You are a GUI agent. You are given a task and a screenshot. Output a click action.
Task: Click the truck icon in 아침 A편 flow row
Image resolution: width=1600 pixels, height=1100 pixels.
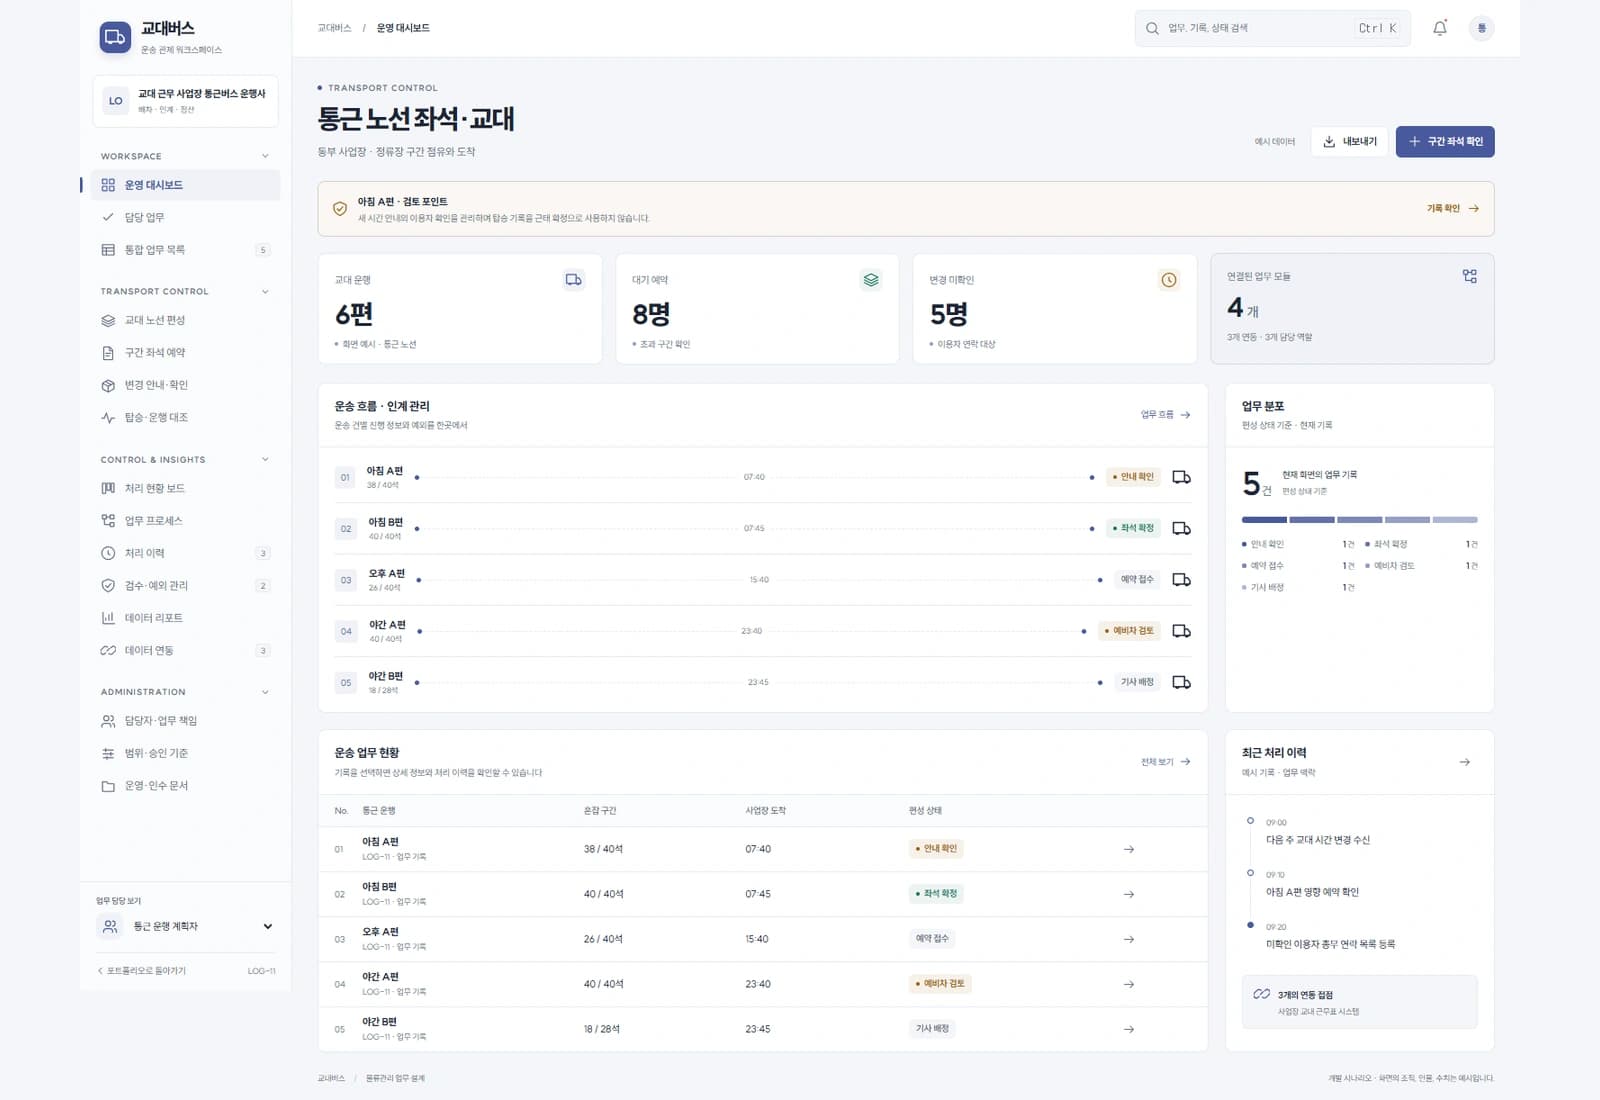(1181, 477)
